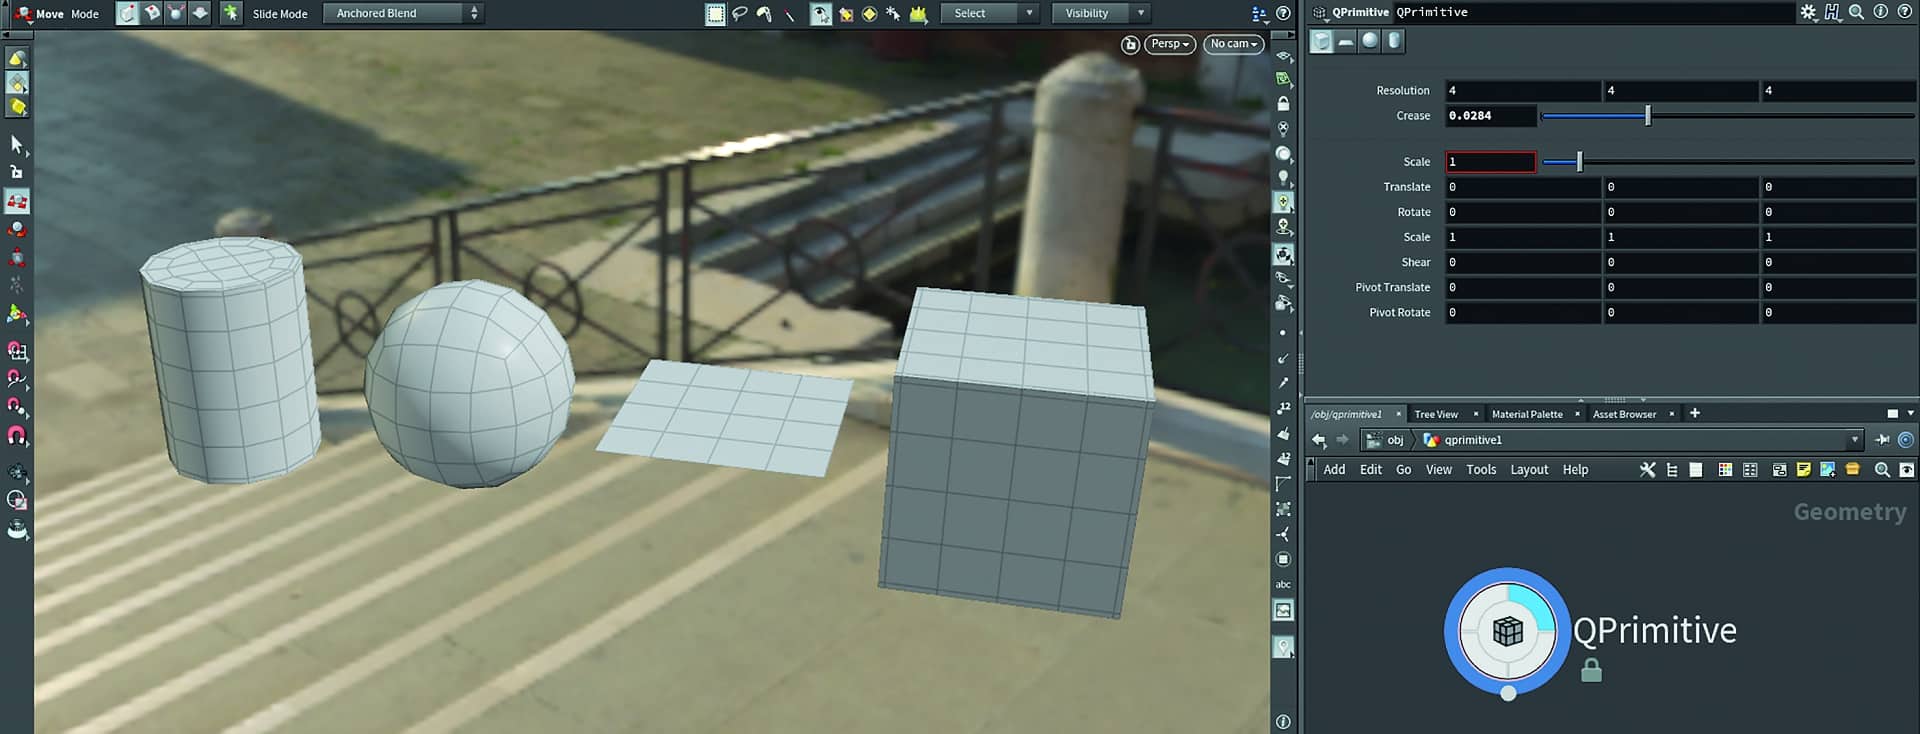Click the box selection tool icon
Image resolution: width=1920 pixels, height=734 pixels.
coord(715,13)
